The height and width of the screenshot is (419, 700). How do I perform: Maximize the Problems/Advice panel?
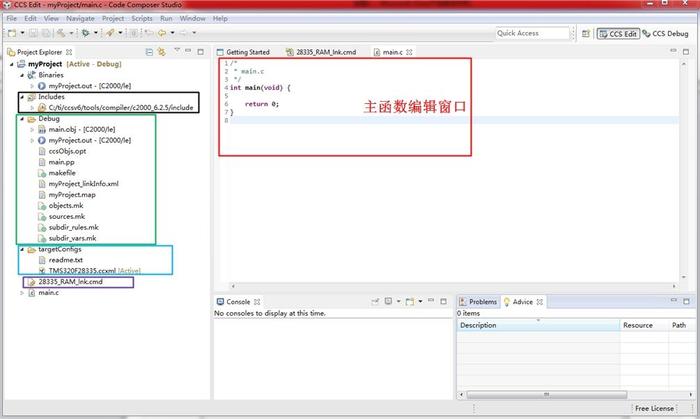tap(686, 302)
